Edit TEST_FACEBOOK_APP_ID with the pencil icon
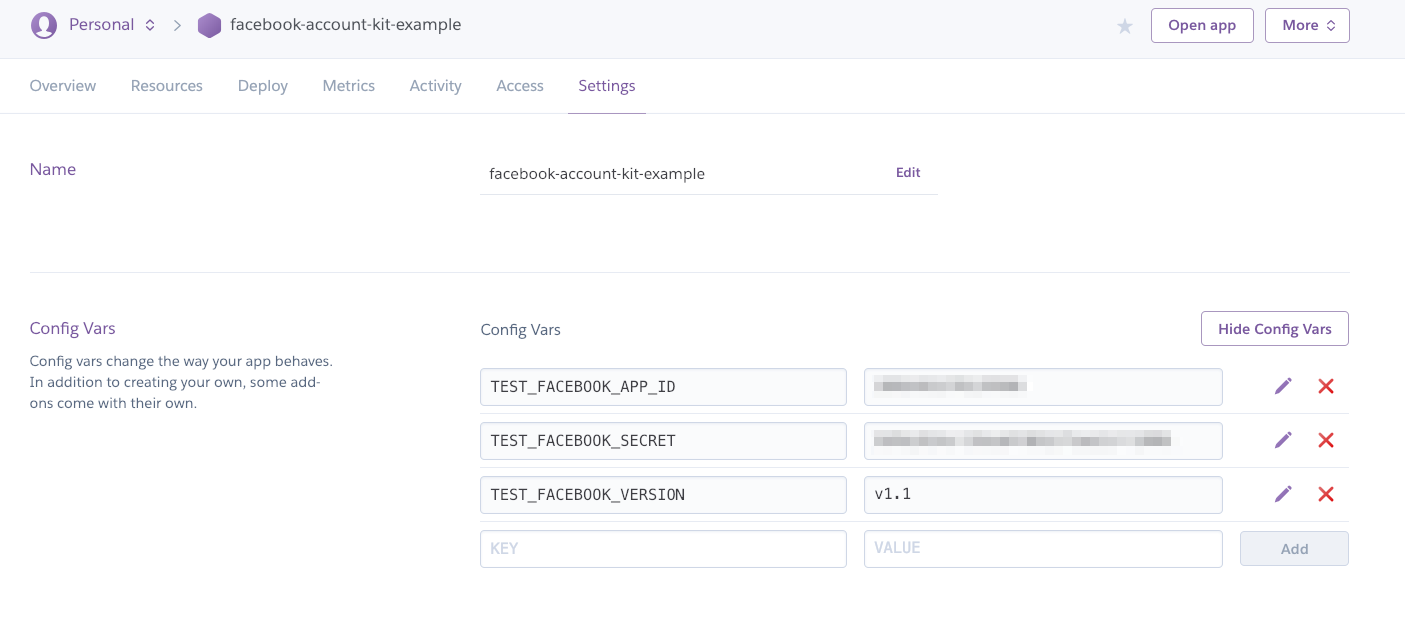Image resolution: width=1405 pixels, height=619 pixels. (x=1283, y=386)
